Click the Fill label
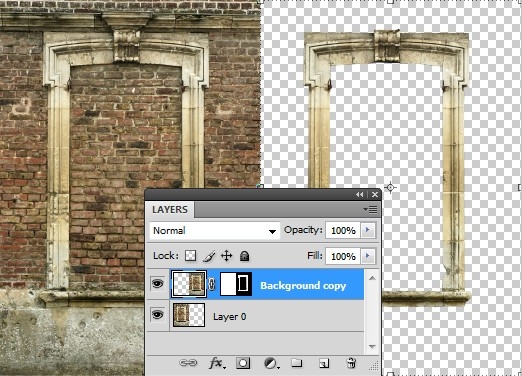The image size is (522, 376). 315,256
